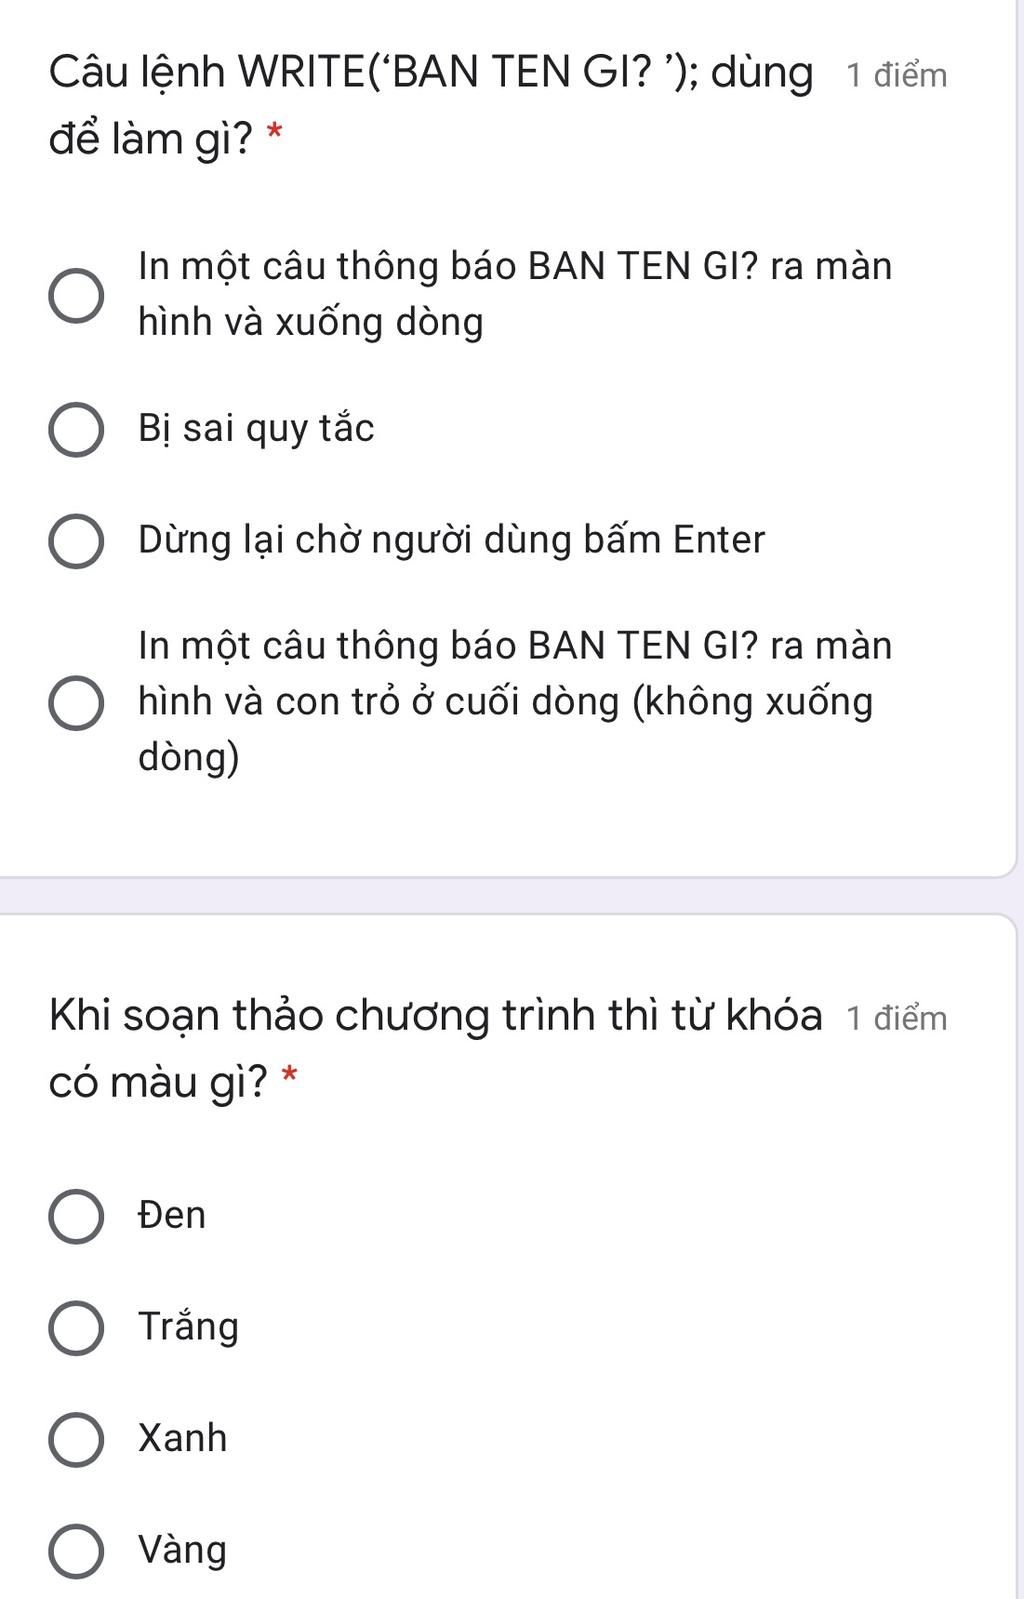
Task: Choose the 'Xanh' radio option
Action: point(76,1439)
